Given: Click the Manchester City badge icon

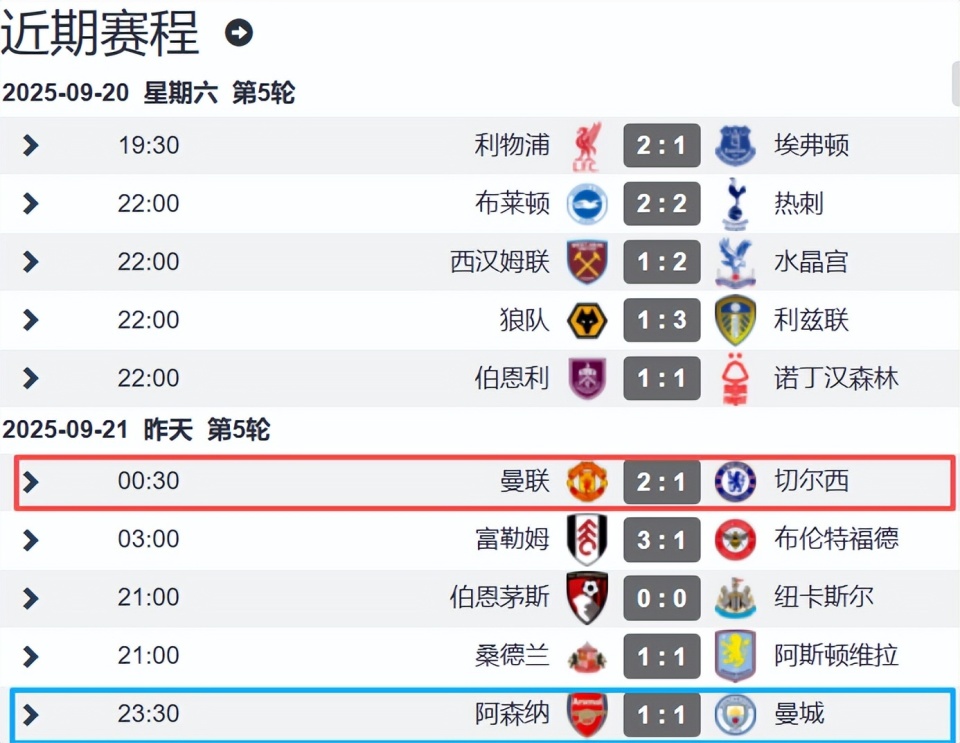Looking at the screenshot, I should [x=736, y=714].
